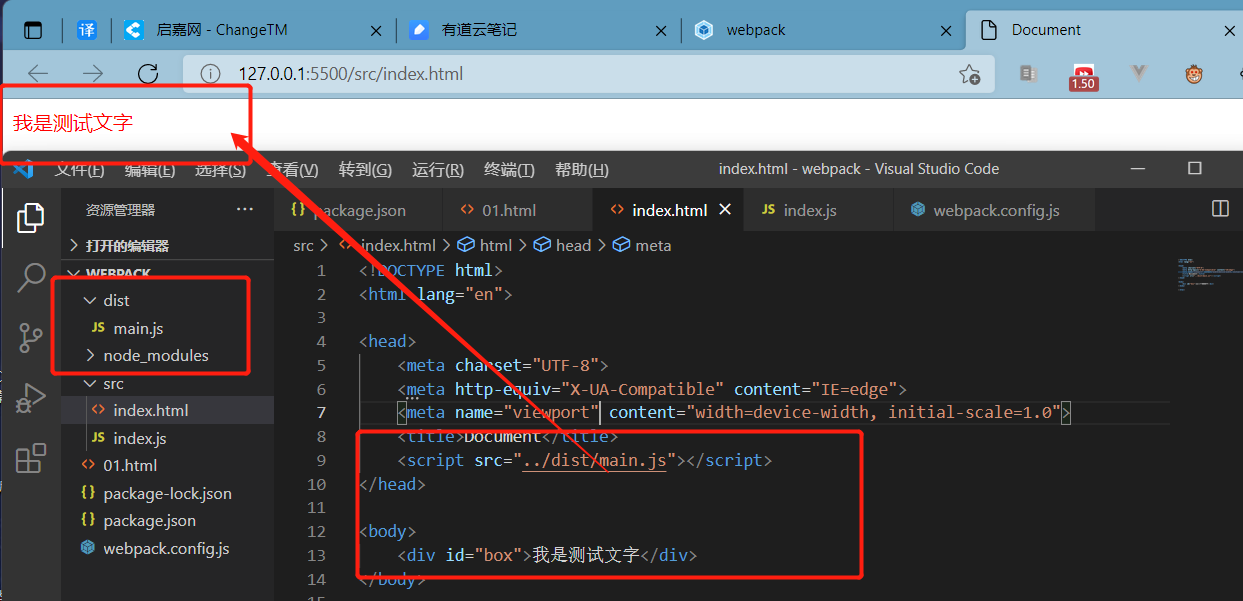Follow the ../dist/main.js script link
This screenshot has height=601, width=1243.
595,460
